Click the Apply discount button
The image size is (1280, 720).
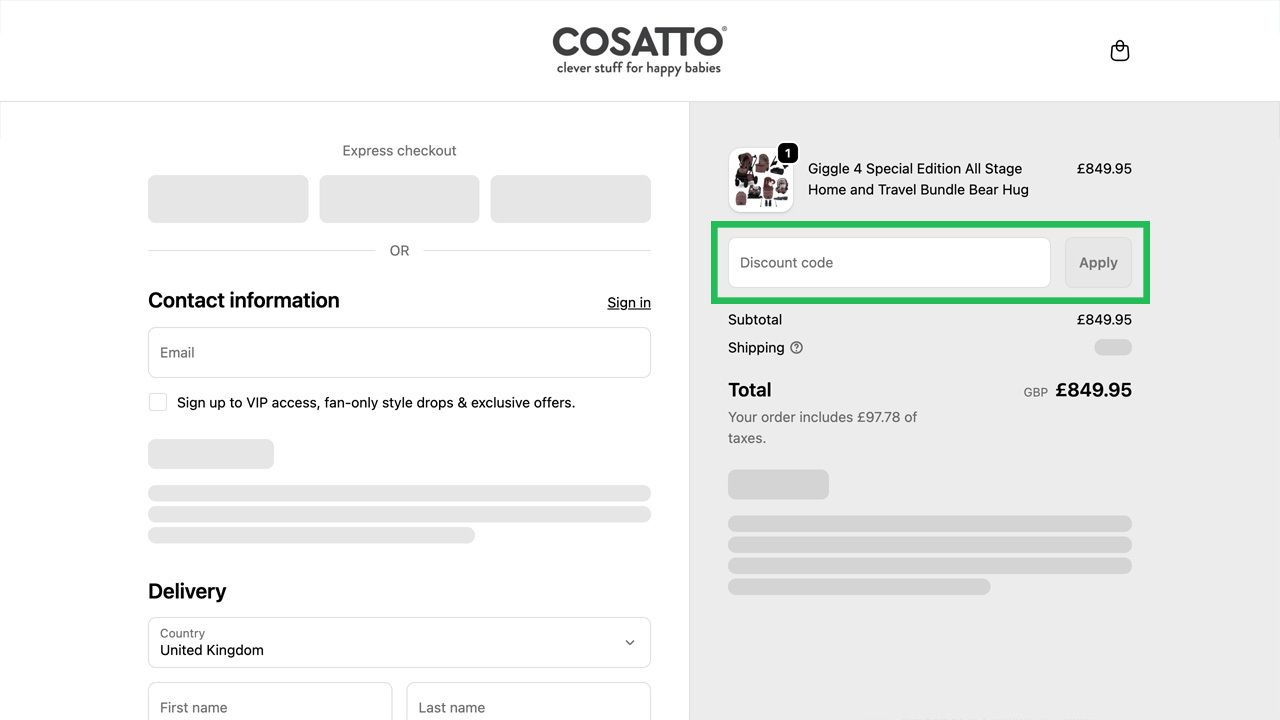click(x=1098, y=262)
